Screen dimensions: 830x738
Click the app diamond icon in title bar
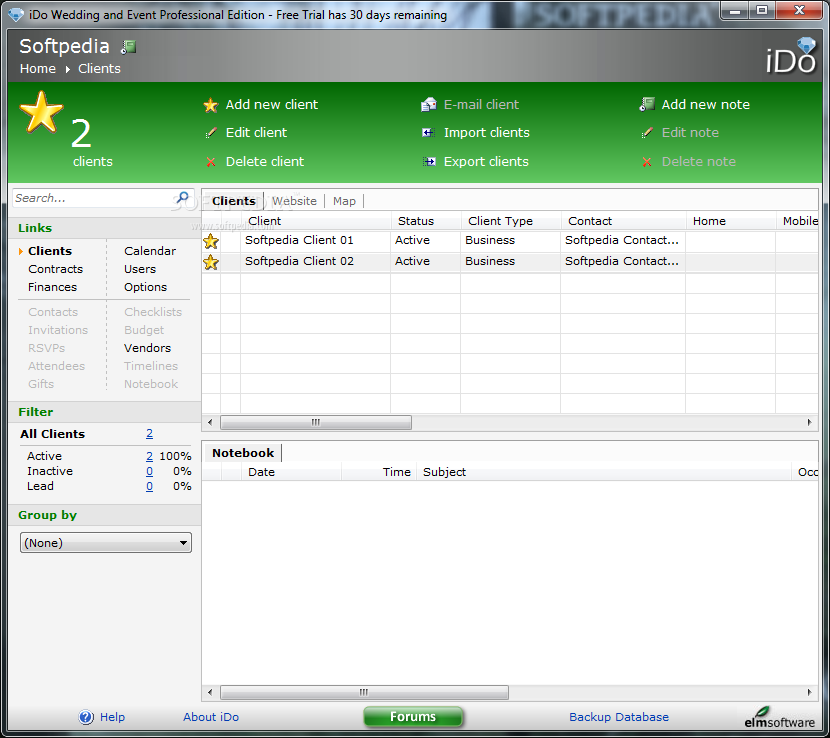16,14
